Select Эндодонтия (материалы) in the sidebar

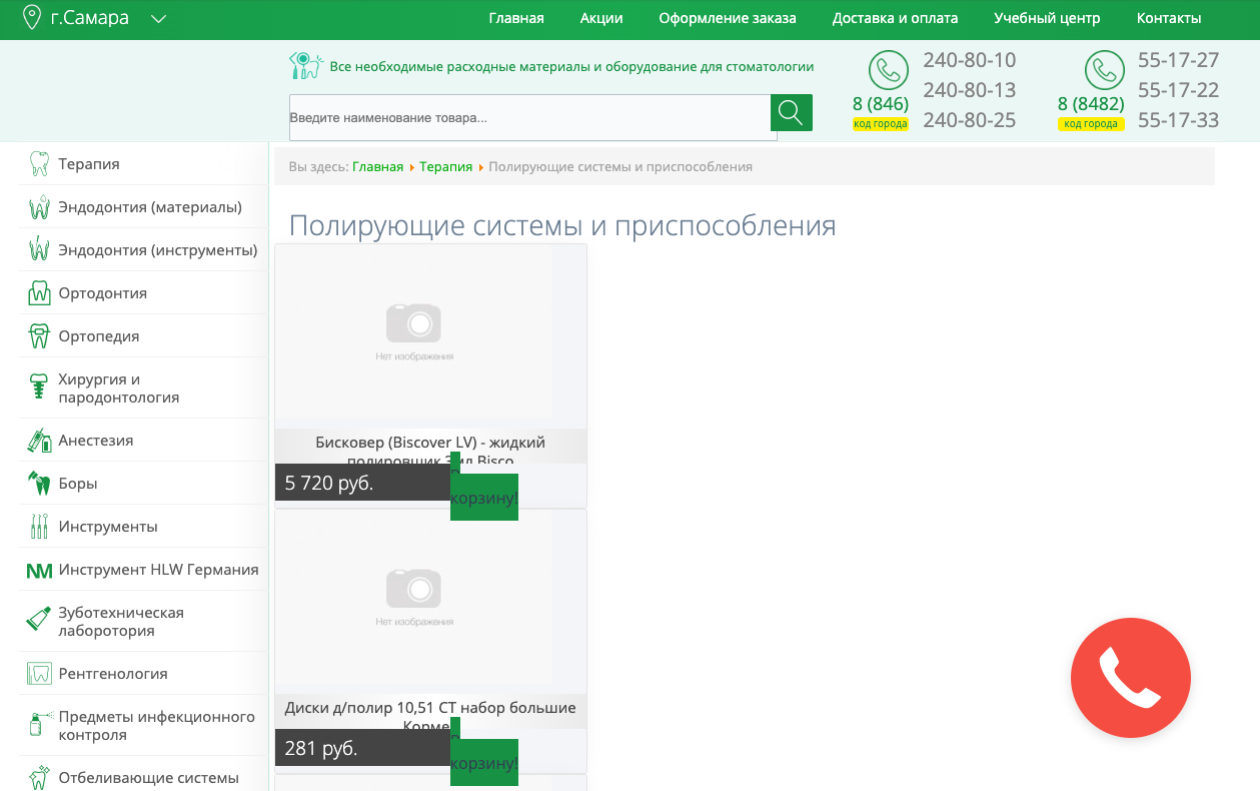point(150,207)
